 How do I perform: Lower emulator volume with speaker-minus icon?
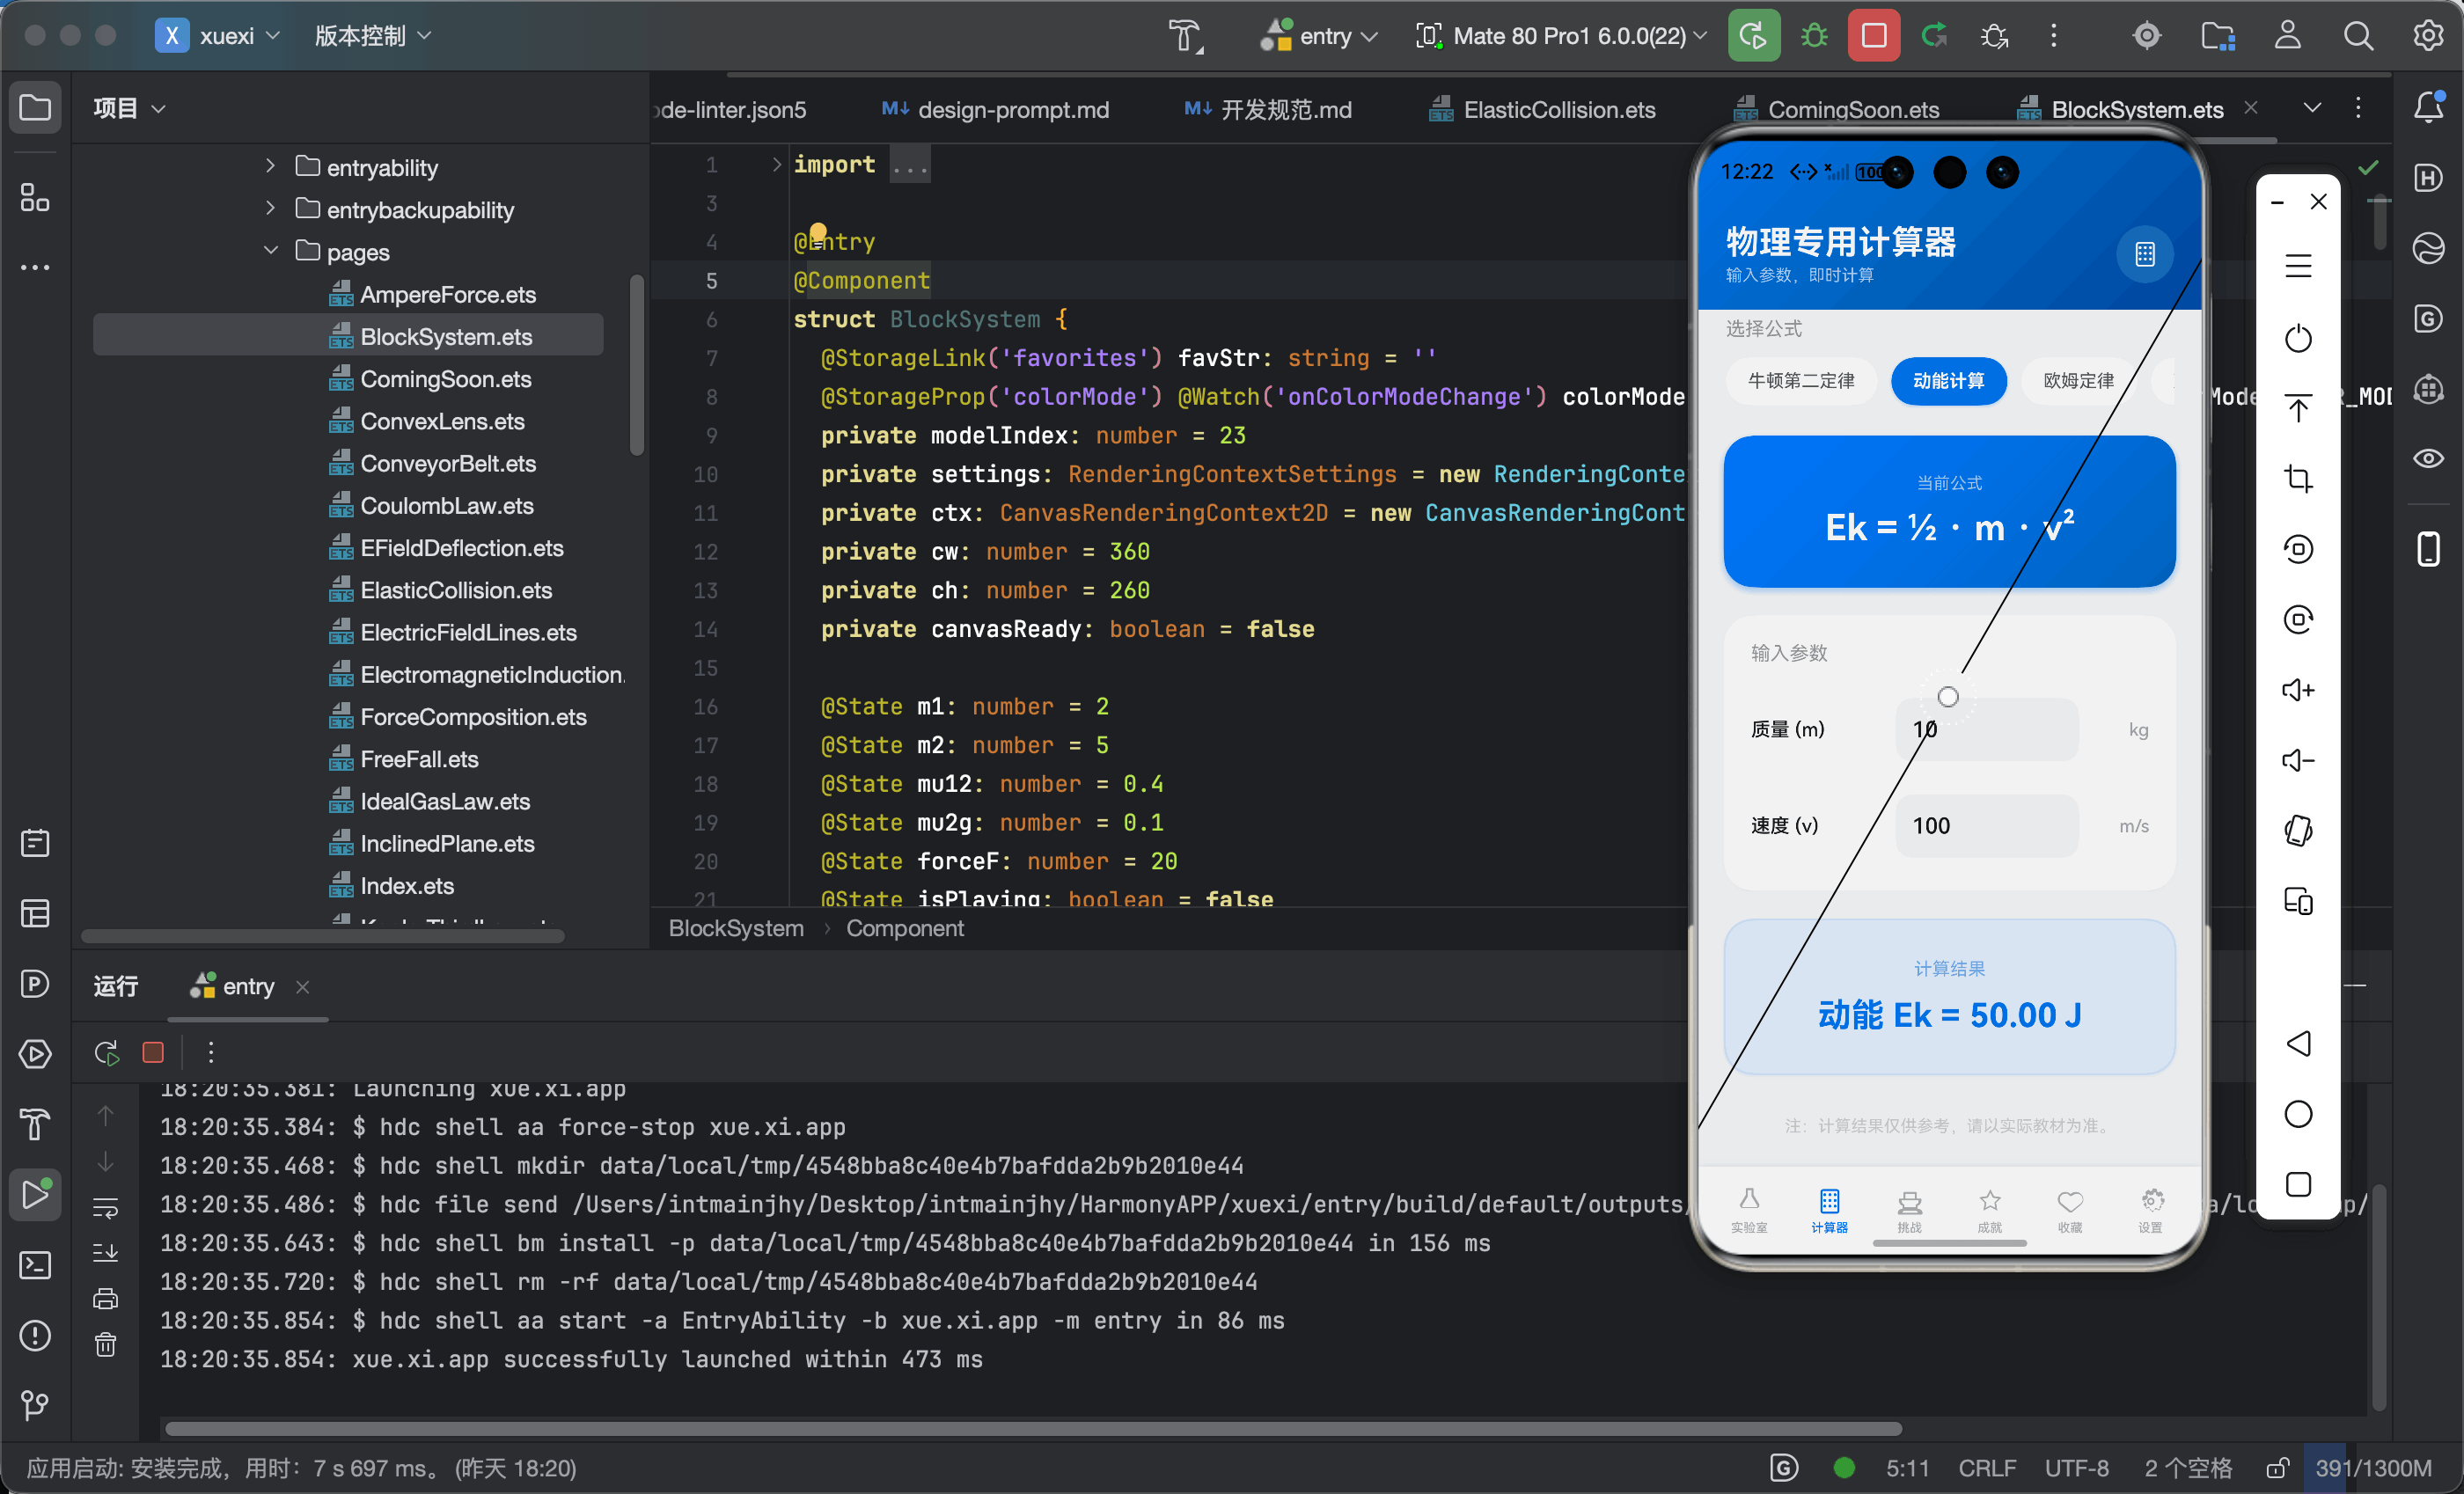tap(2298, 760)
